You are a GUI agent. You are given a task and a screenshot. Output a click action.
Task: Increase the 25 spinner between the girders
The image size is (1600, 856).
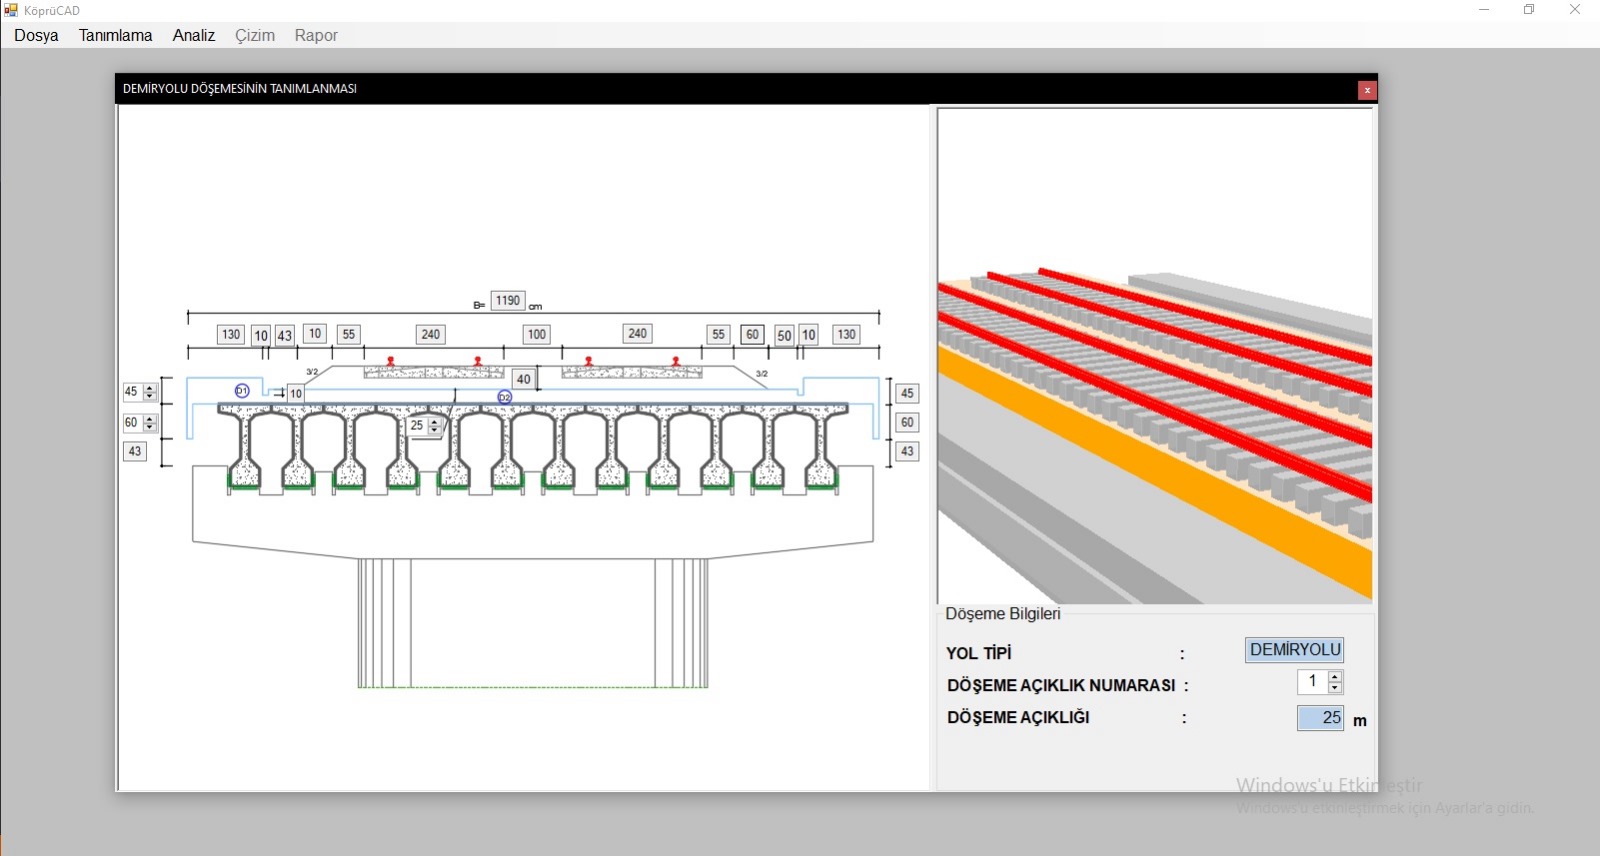(434, 422)
